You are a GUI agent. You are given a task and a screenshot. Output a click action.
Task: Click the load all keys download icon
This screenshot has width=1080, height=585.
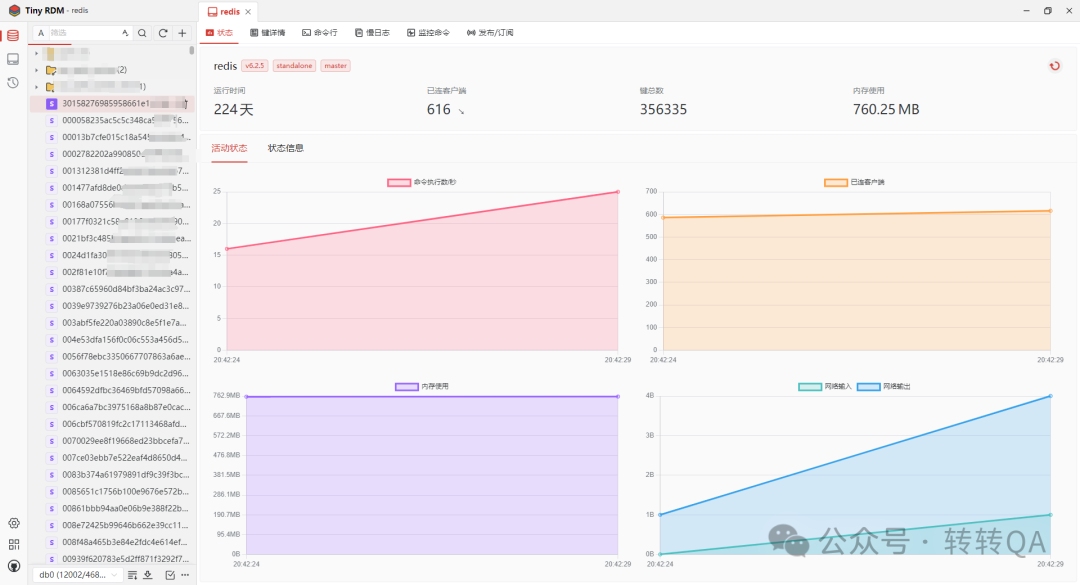coord(147,575)
